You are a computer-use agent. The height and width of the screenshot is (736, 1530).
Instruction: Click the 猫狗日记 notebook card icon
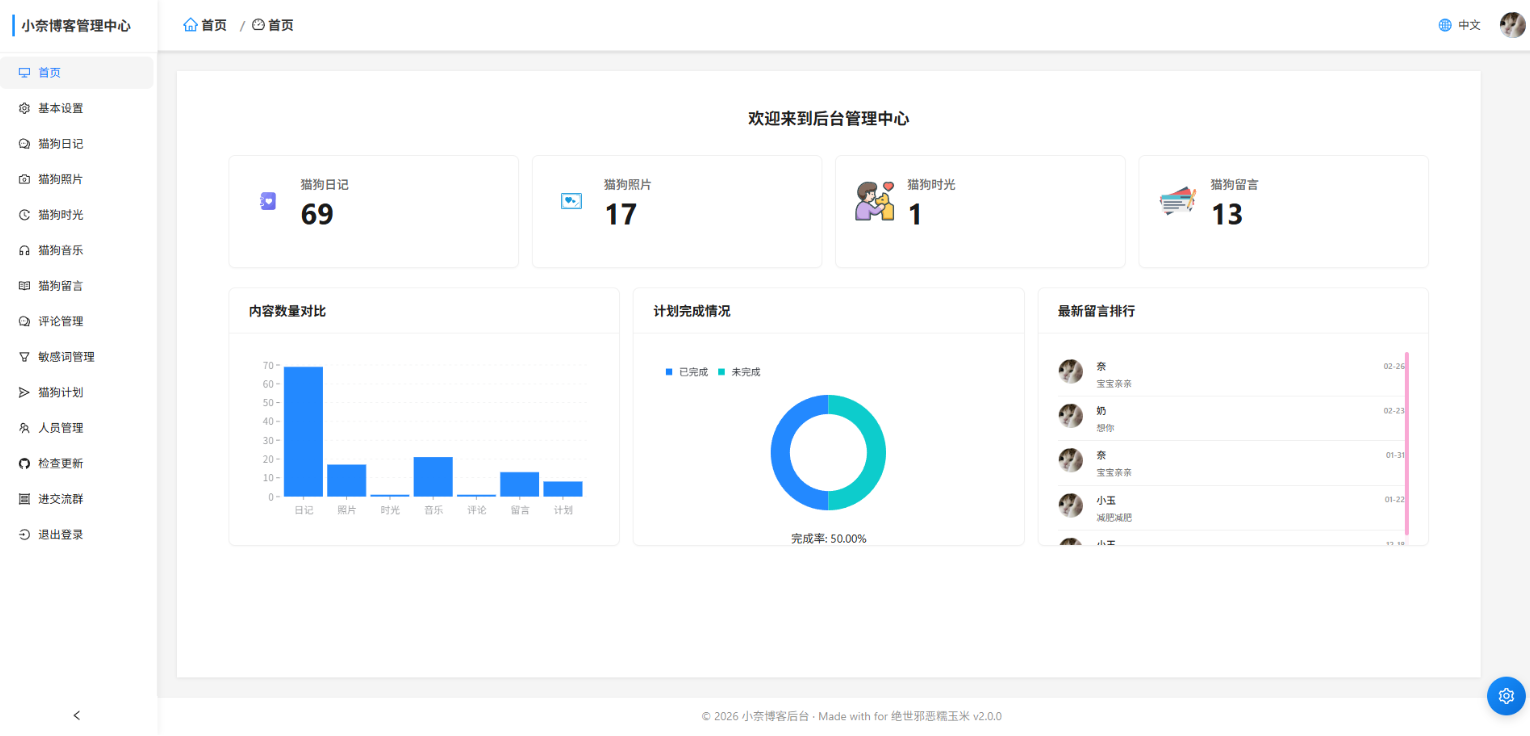pyautogui.click(x=268, y=201)
